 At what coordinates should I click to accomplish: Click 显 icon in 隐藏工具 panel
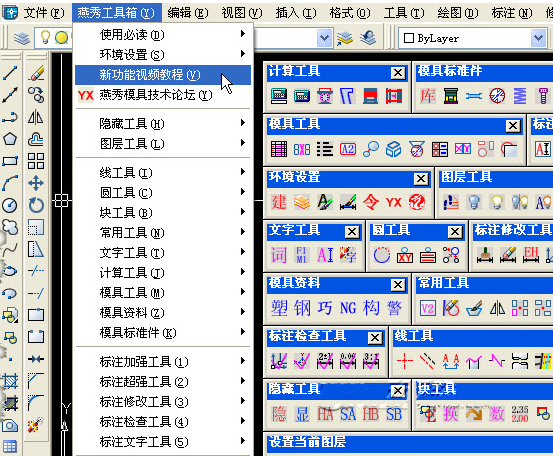pyautogui.click(x=302, y=414)
